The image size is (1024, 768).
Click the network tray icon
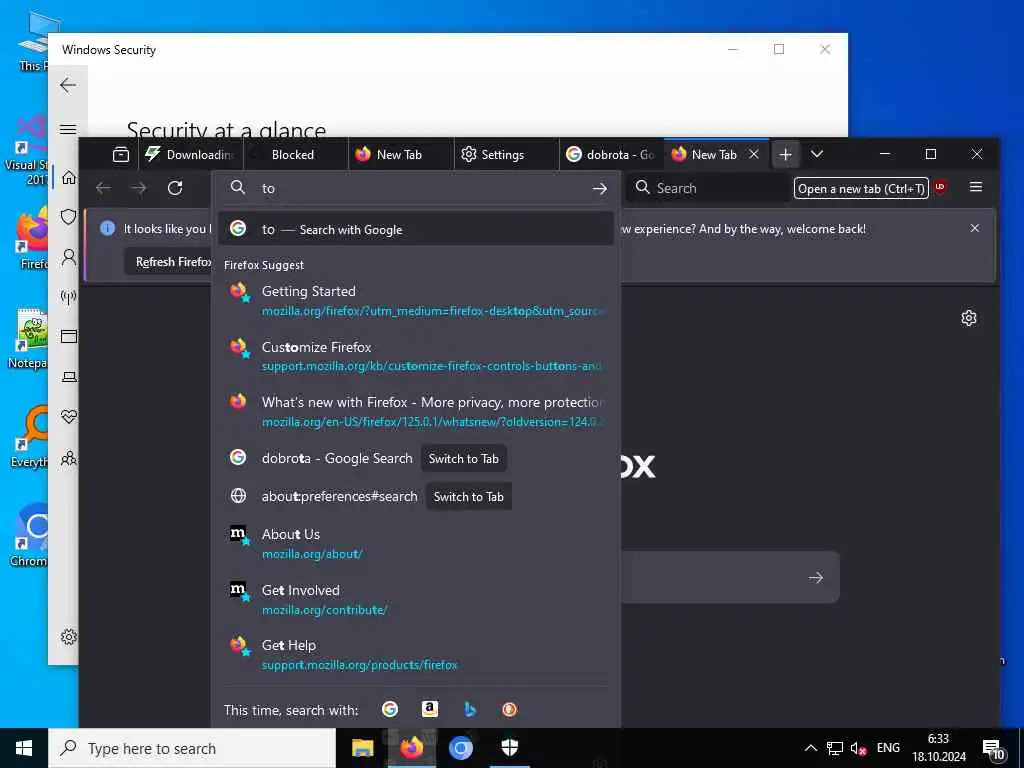[835, 748]
